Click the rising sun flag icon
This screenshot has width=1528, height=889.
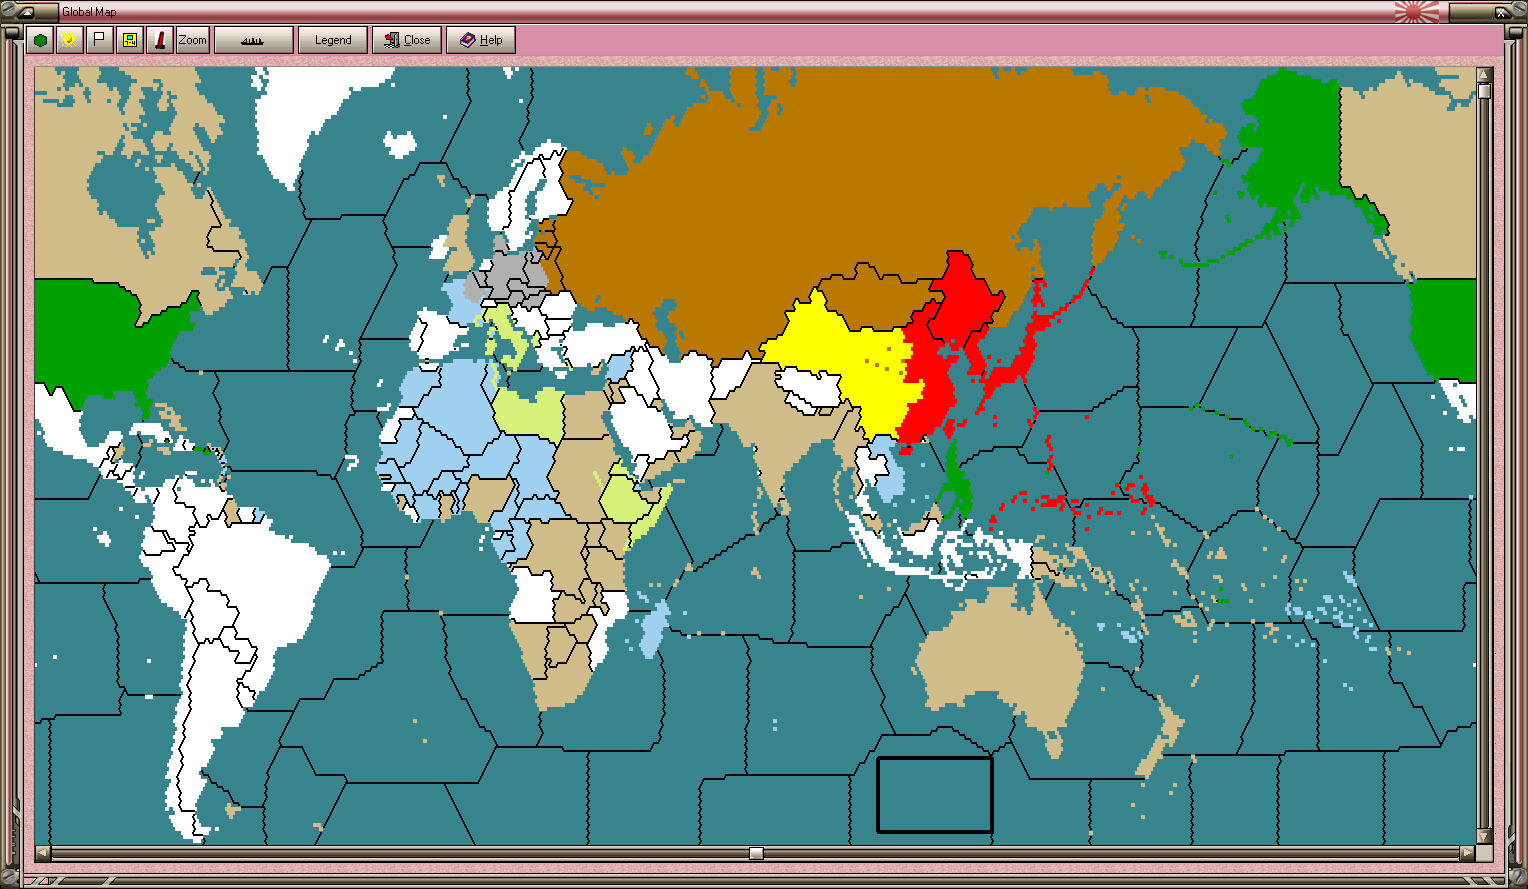tap(1417, 12)
